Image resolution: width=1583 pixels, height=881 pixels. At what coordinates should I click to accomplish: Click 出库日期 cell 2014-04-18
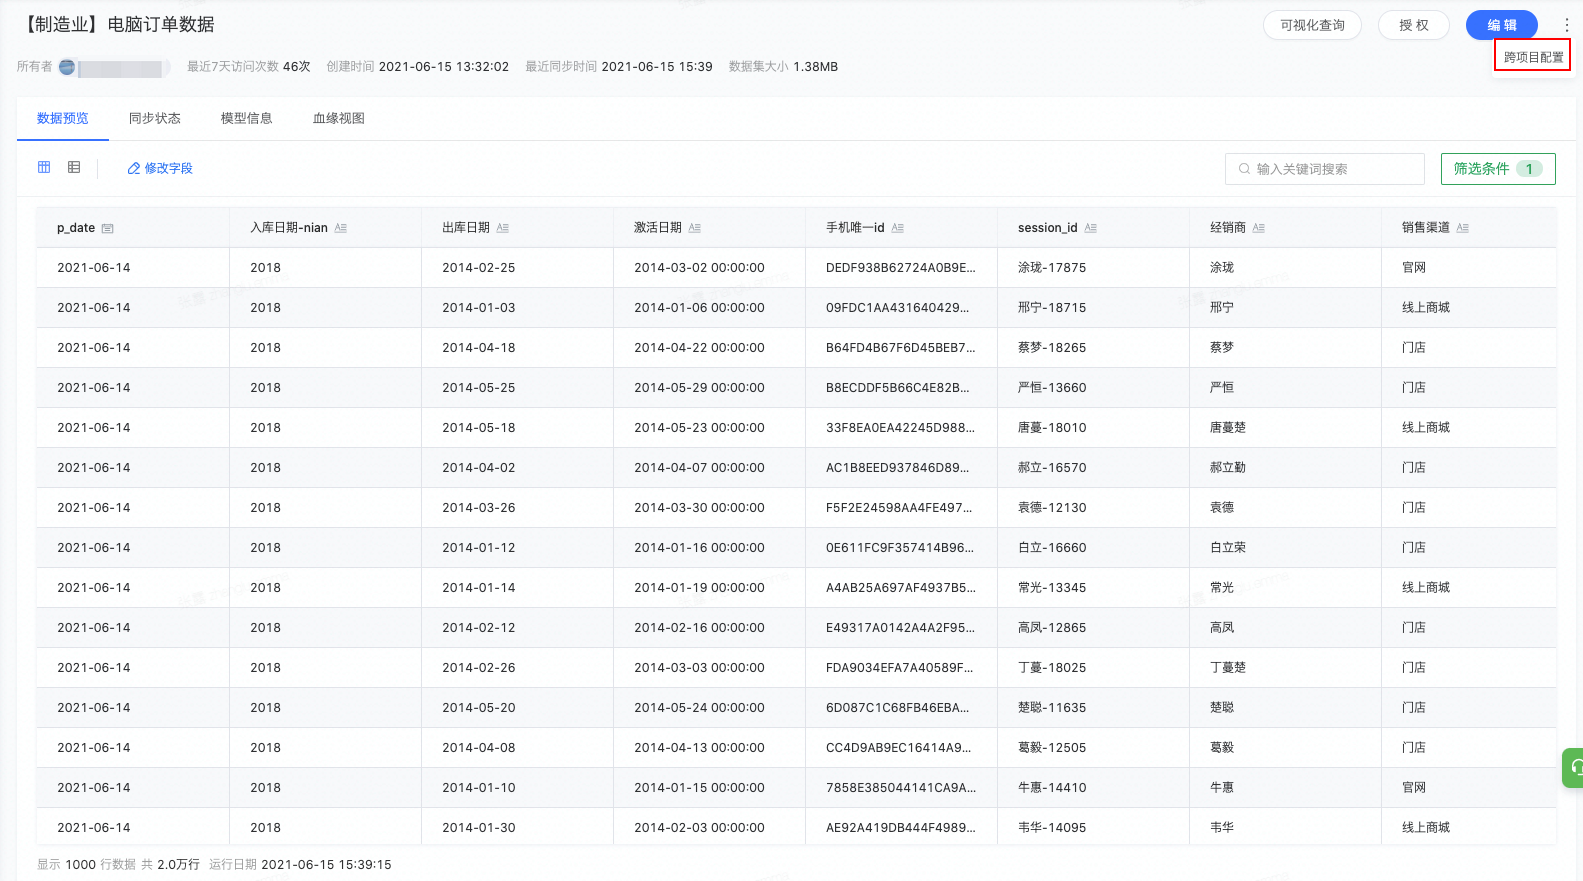(479, 348)
